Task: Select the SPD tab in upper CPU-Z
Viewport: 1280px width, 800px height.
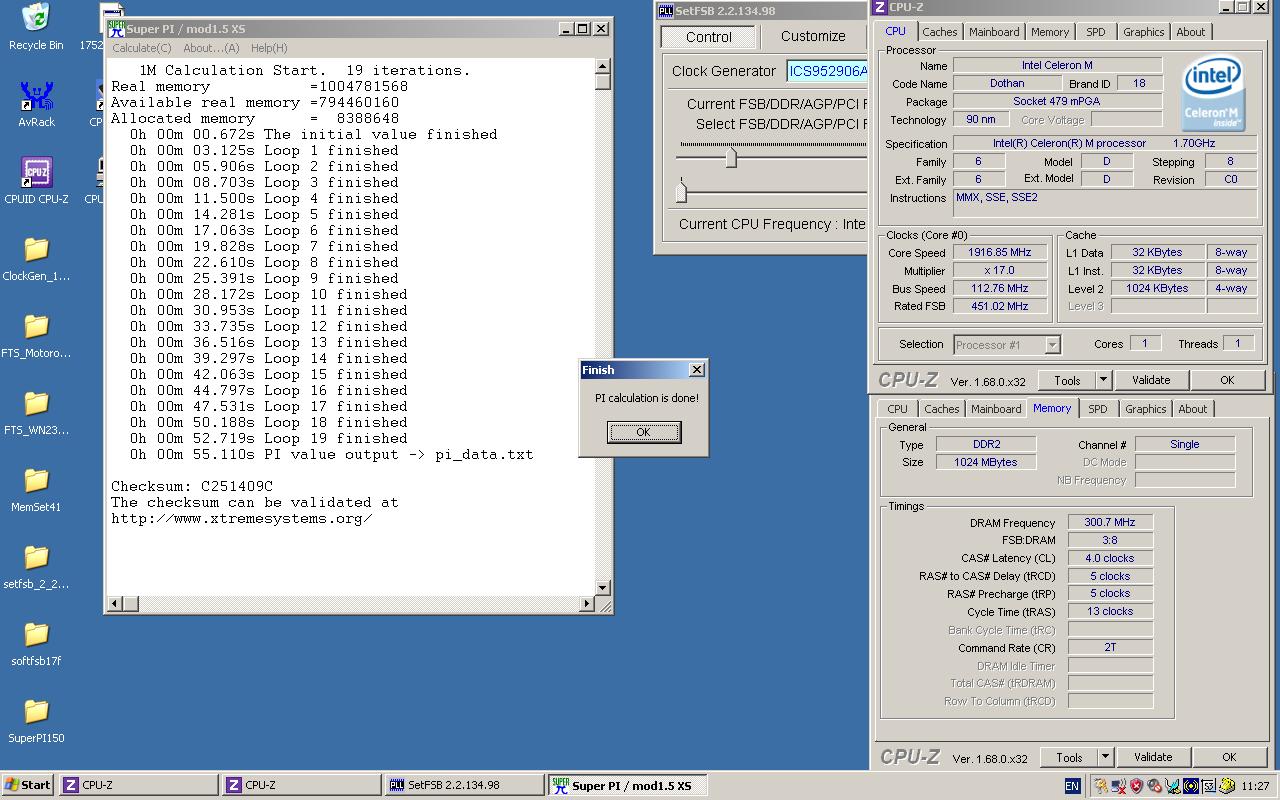Action: click(x=1096, y=32)
